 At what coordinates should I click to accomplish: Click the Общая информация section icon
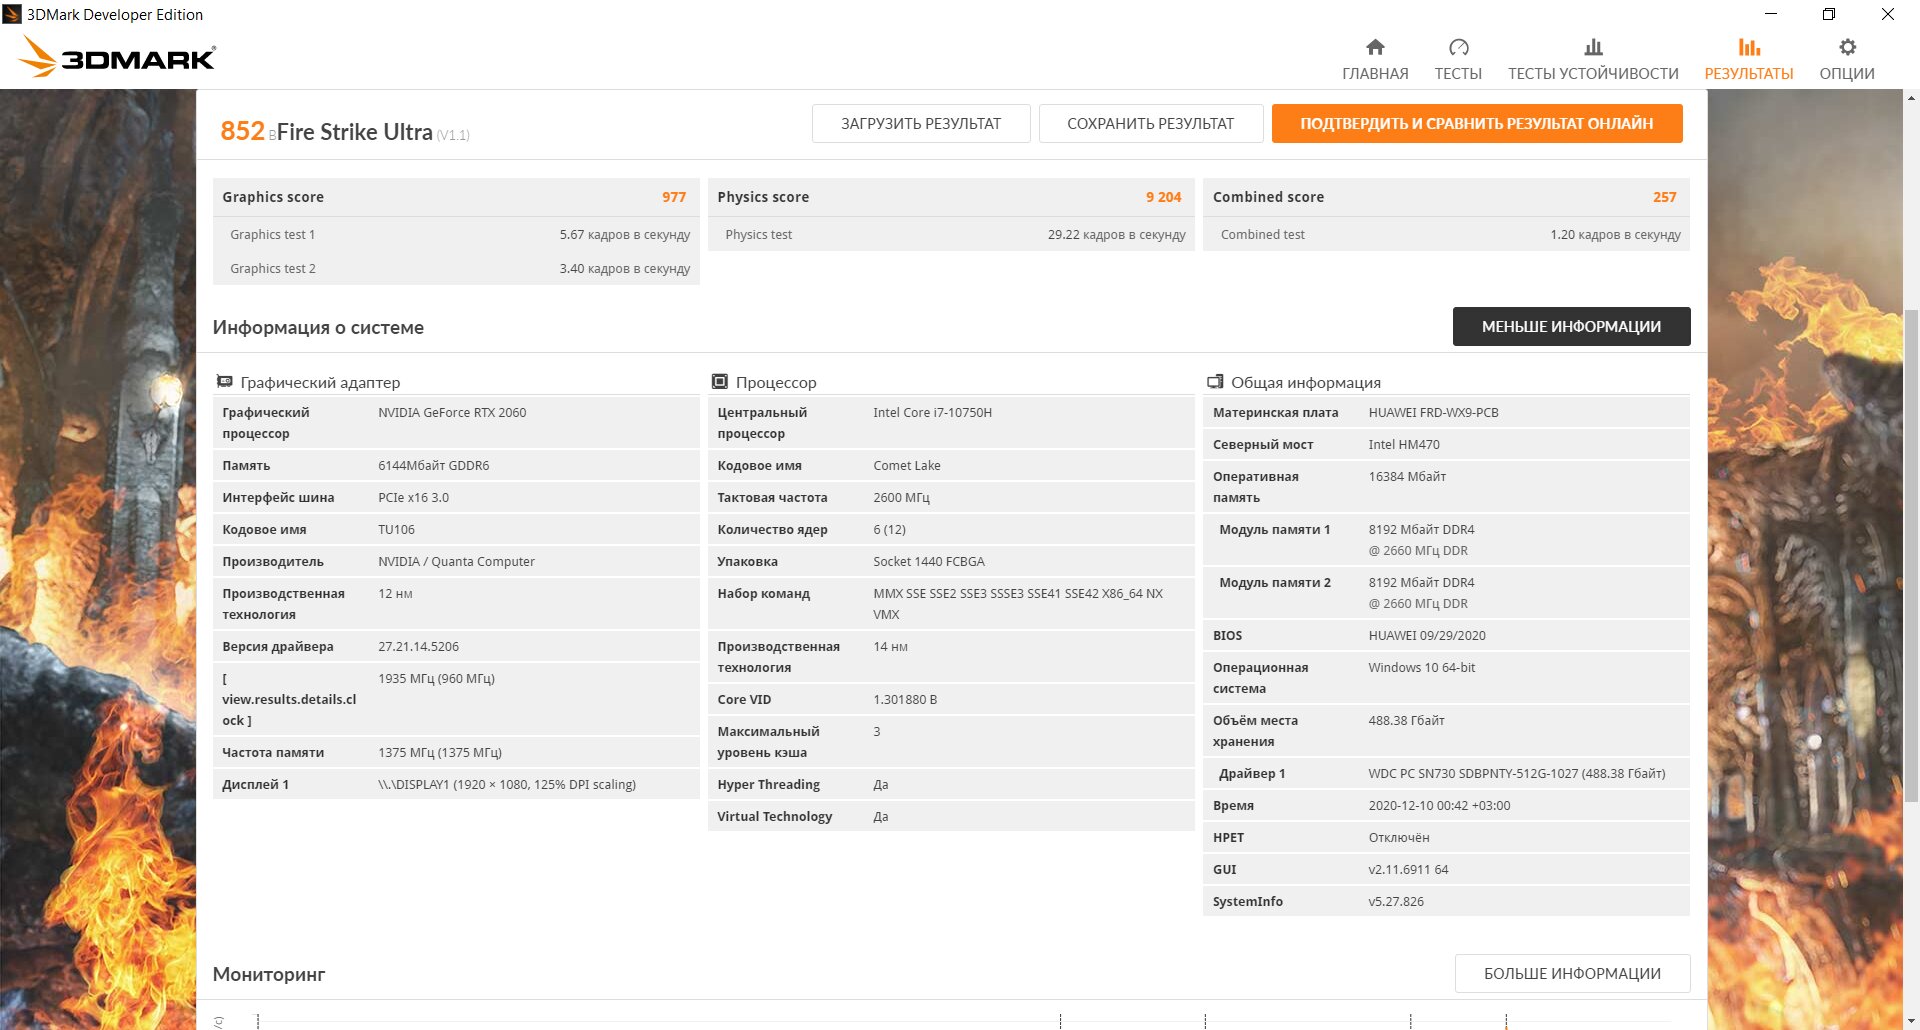tap(1215, 381)
